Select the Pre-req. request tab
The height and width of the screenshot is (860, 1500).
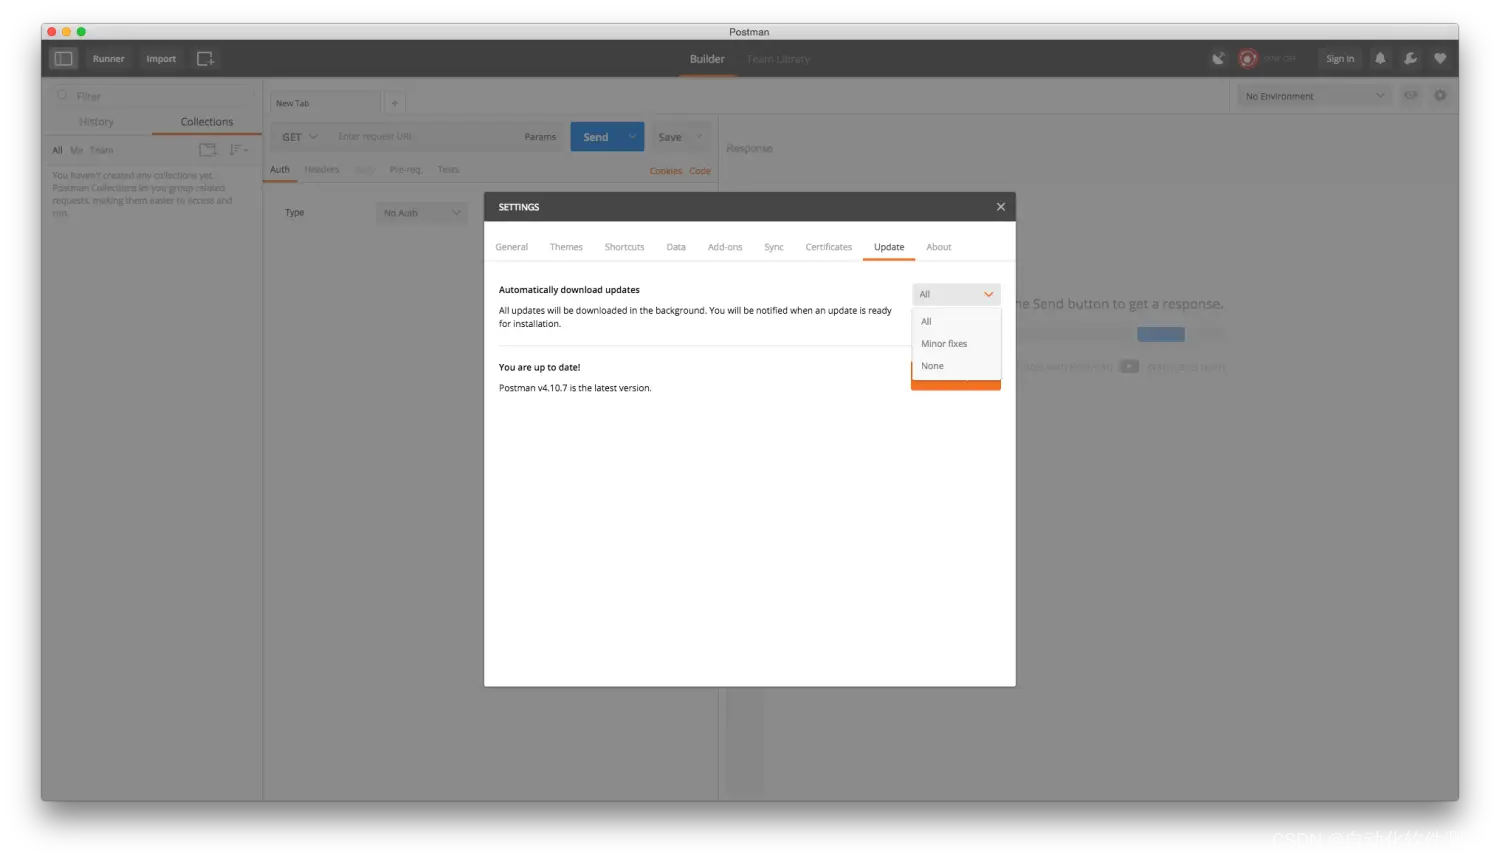pos(405,170)
